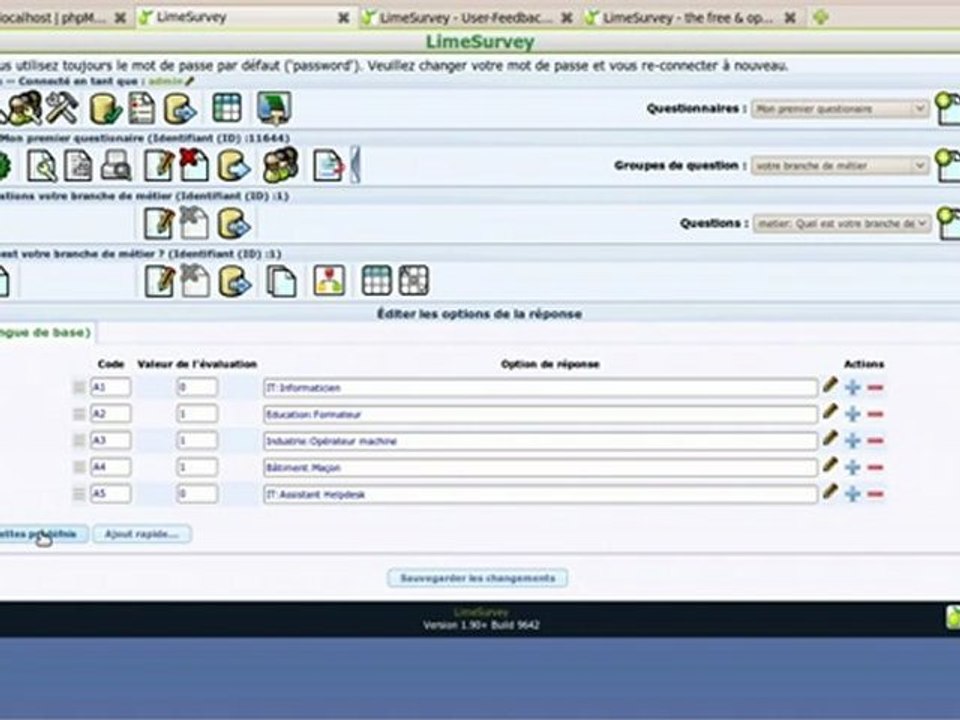
Task: Open the label sets grid icon
Action: point(227,108)
